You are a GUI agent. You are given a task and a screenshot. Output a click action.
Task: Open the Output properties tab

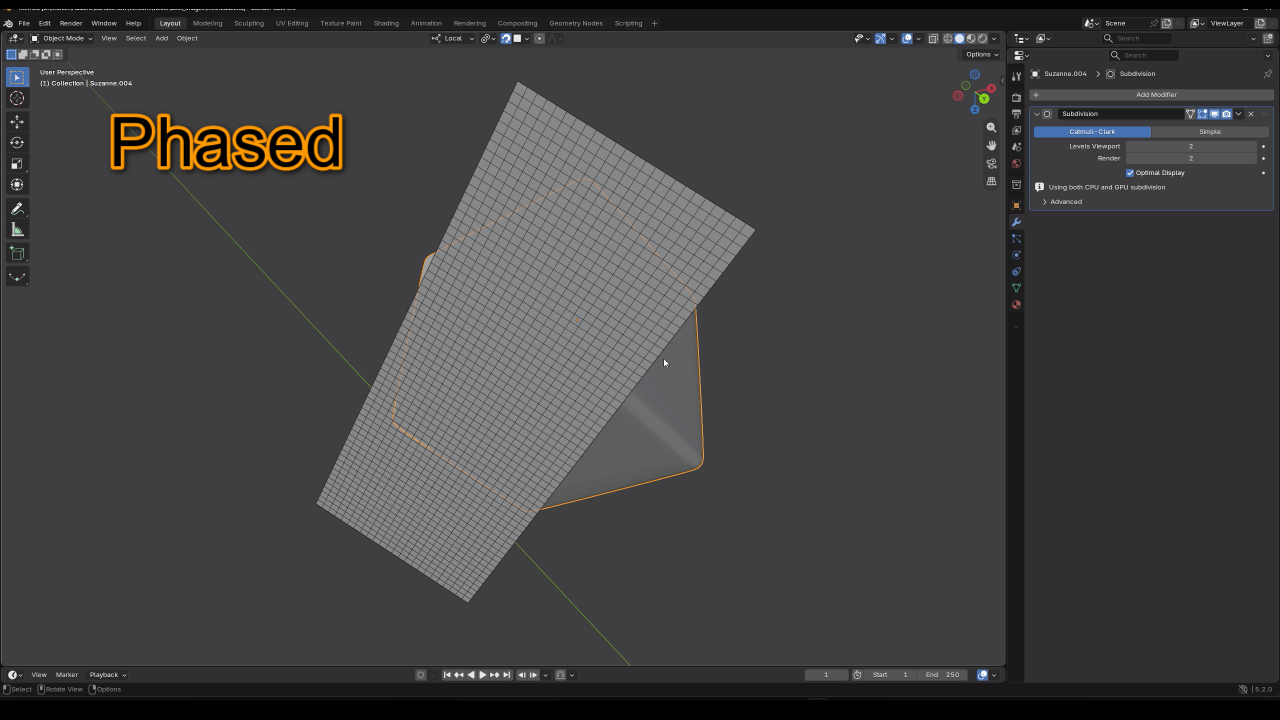(1016, 114)
